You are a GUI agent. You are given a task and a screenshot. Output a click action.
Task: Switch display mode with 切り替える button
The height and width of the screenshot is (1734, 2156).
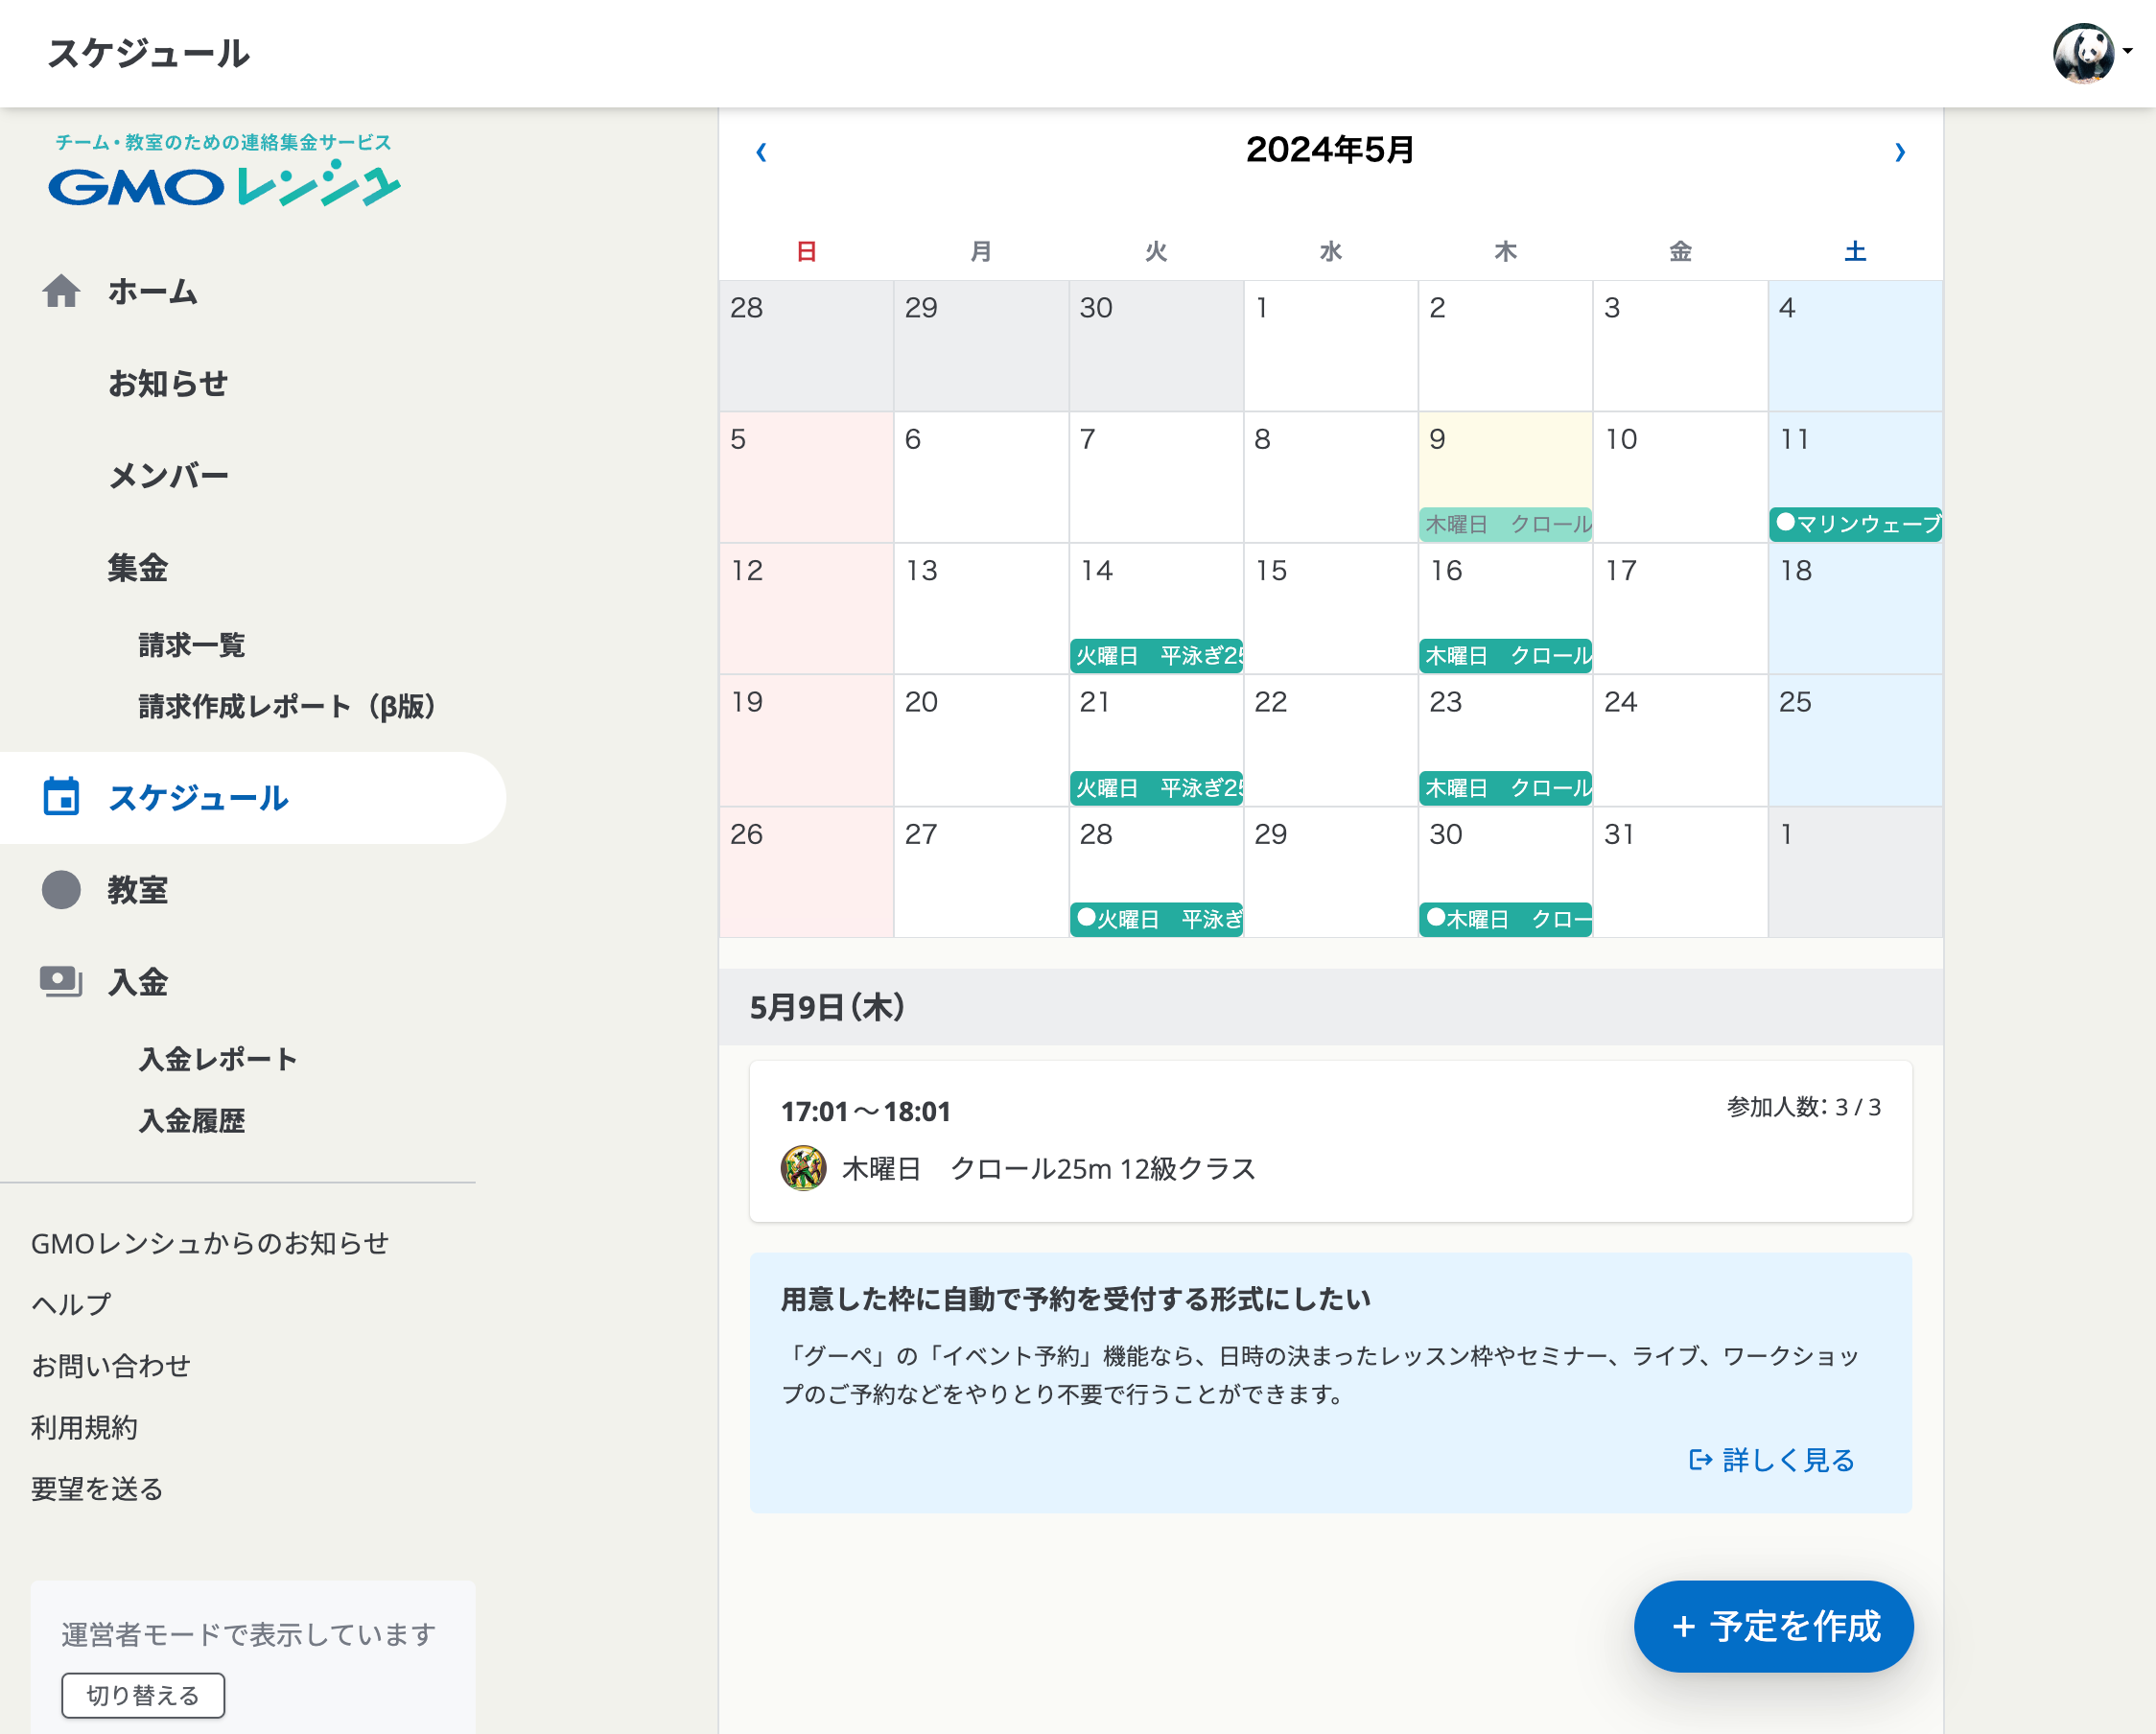coord(143,1695)
